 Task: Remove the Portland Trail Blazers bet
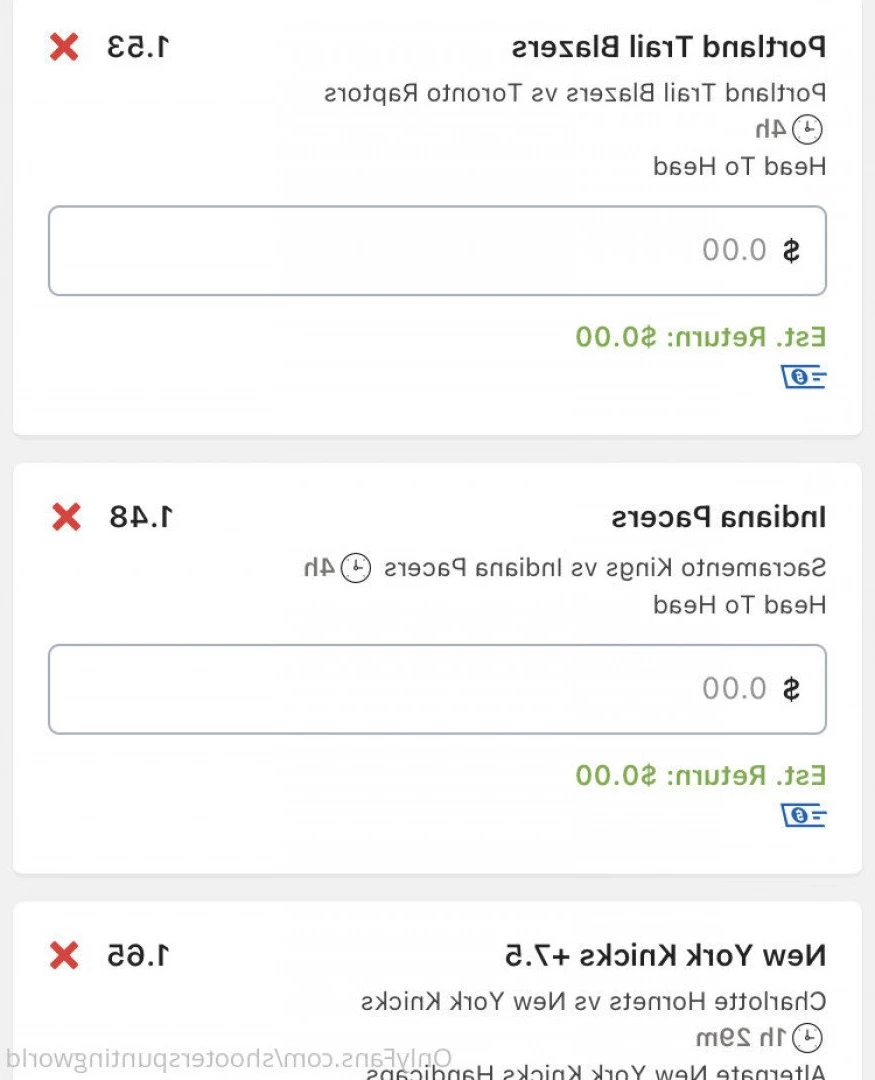[x=64, y=48]
